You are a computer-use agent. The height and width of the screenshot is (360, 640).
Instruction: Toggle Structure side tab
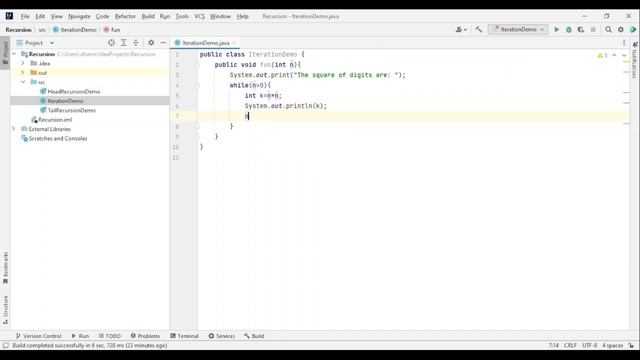click(x=5, y=310)
